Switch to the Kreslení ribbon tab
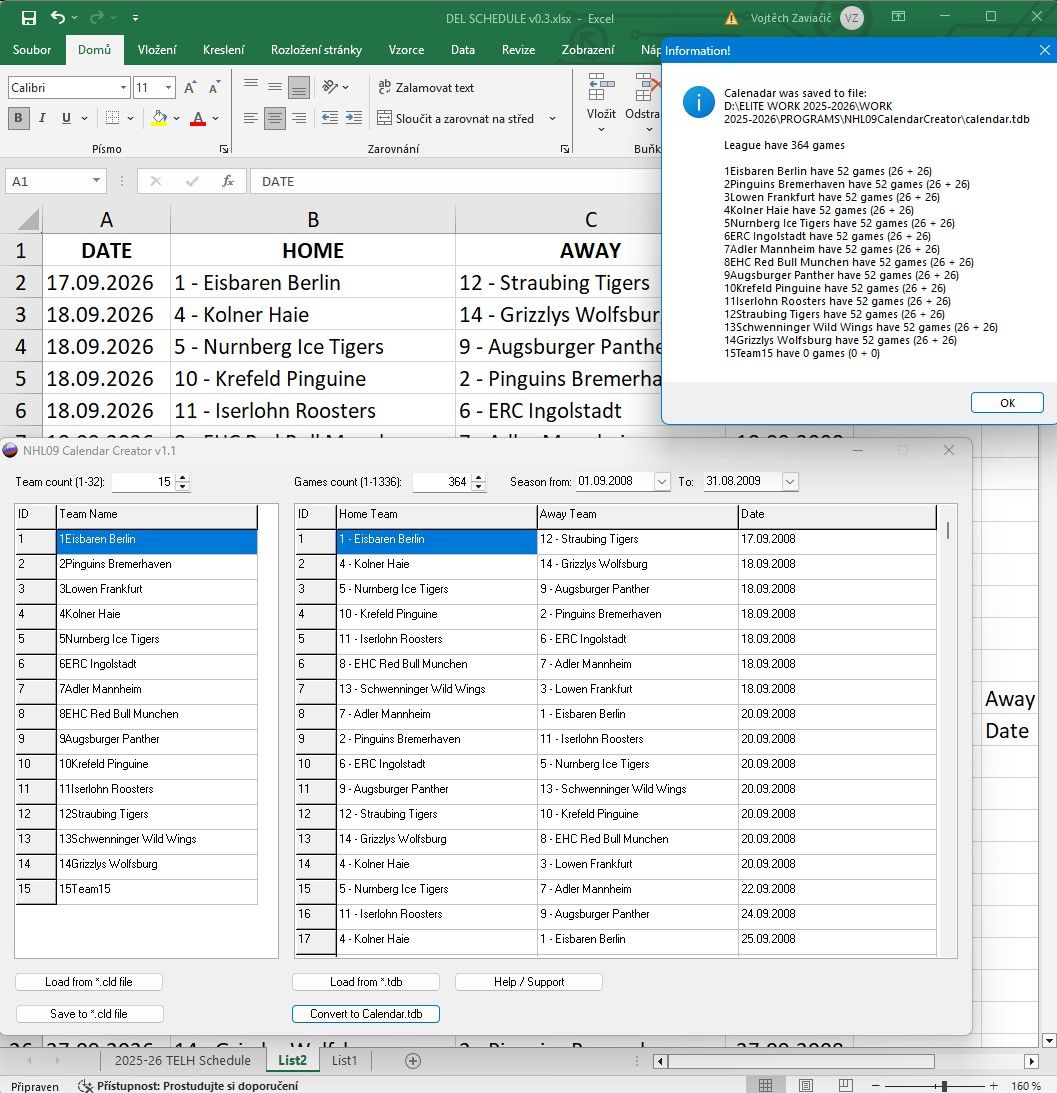The width and height of the screenshot is (1057, 1093). (223, 49)
